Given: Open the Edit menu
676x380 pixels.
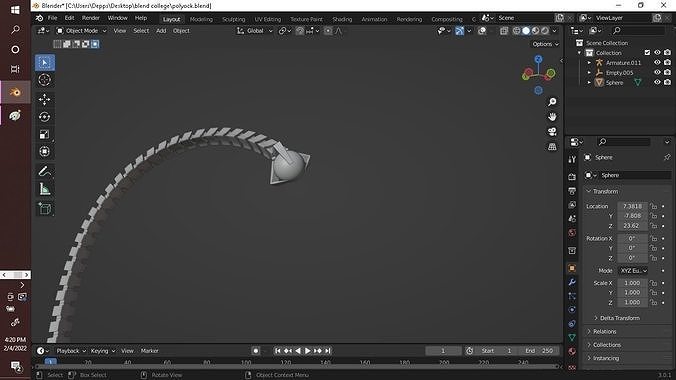Looking at the screenshot, I should [x=69, y=18].
